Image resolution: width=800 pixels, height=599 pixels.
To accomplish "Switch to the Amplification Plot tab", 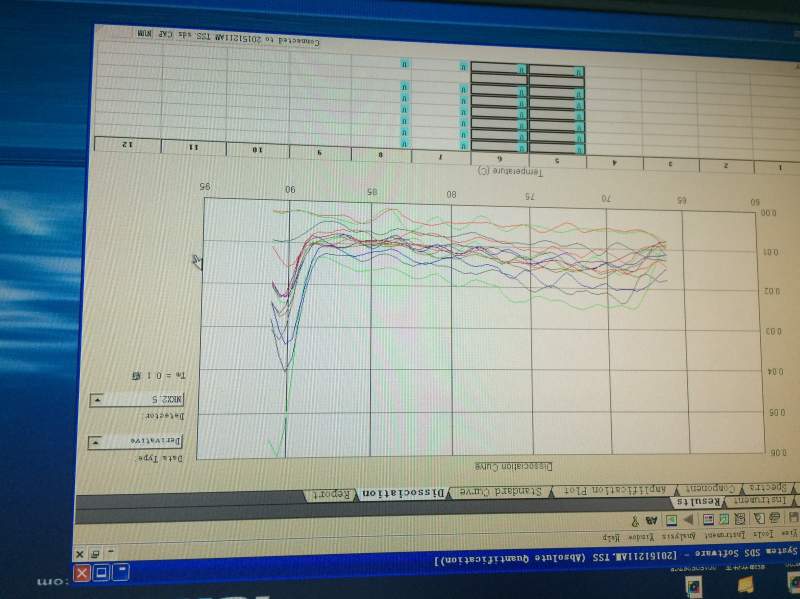I will (x=614, y=490).
